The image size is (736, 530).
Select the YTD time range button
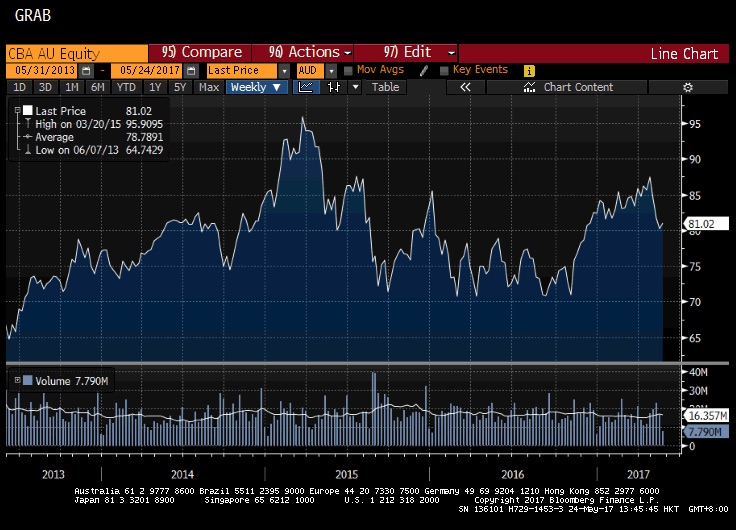click(x=126, y=87)
